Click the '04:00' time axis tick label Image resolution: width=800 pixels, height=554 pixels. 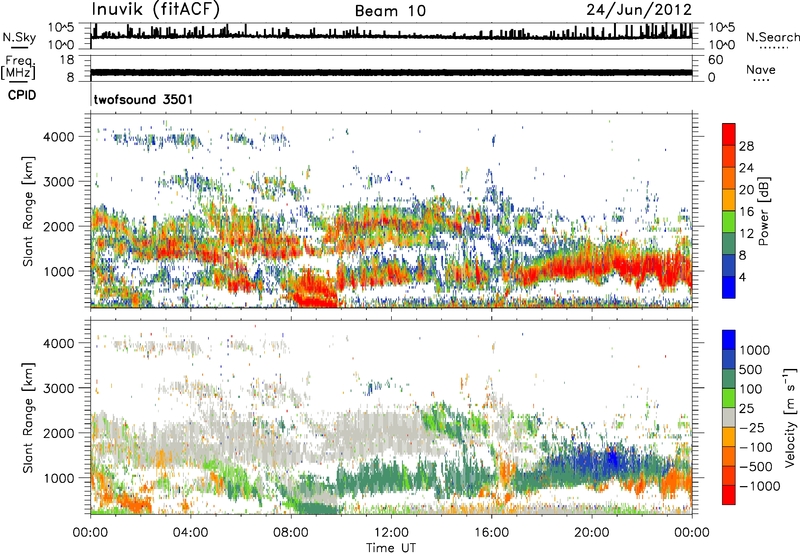[x=190, y=533]
